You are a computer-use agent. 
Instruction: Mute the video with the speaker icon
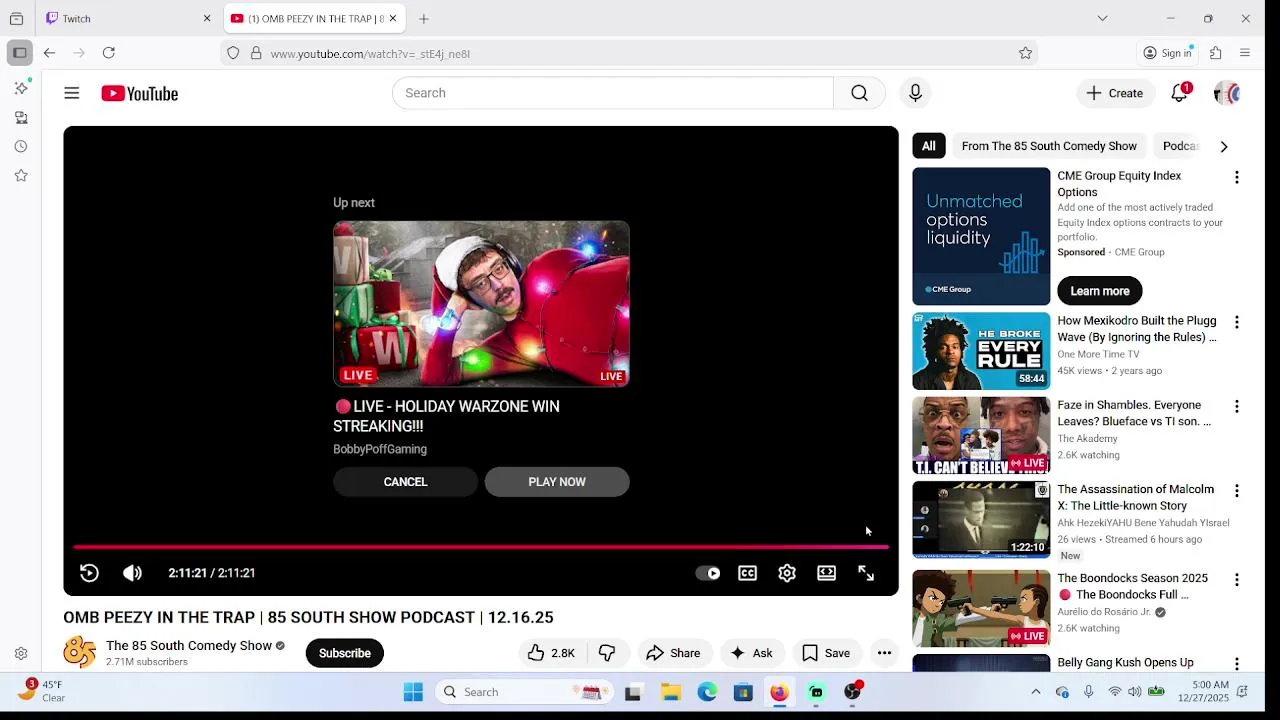click(x=132, y=573)
